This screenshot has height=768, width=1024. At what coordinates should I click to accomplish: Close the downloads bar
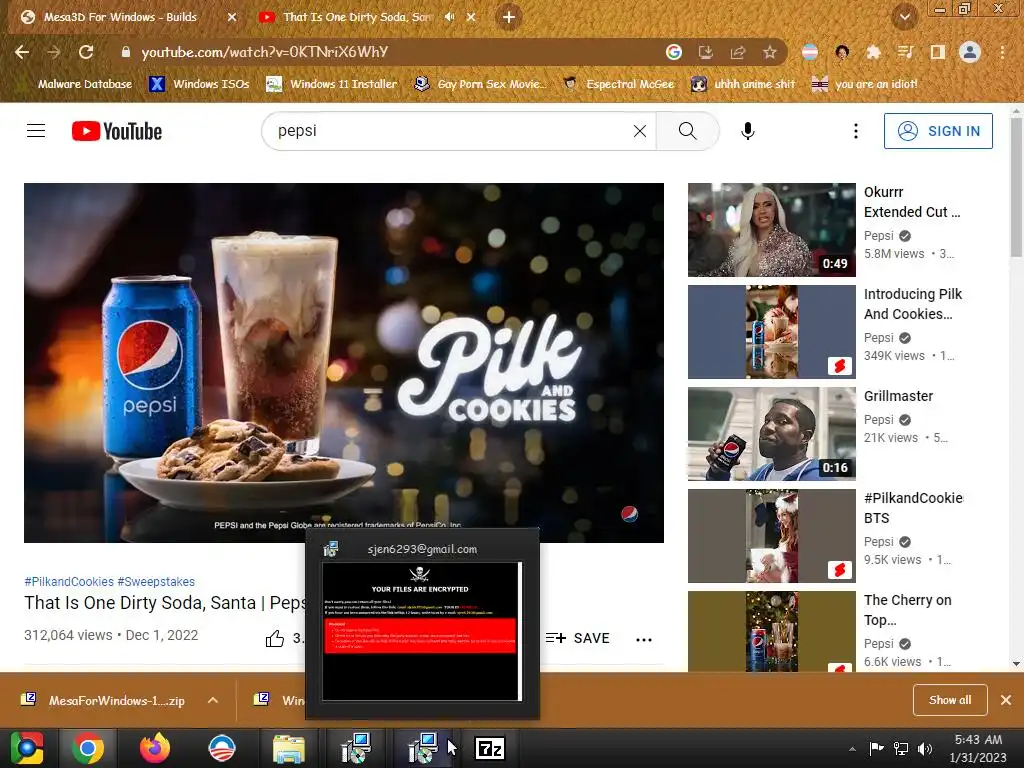point(1006,700)
